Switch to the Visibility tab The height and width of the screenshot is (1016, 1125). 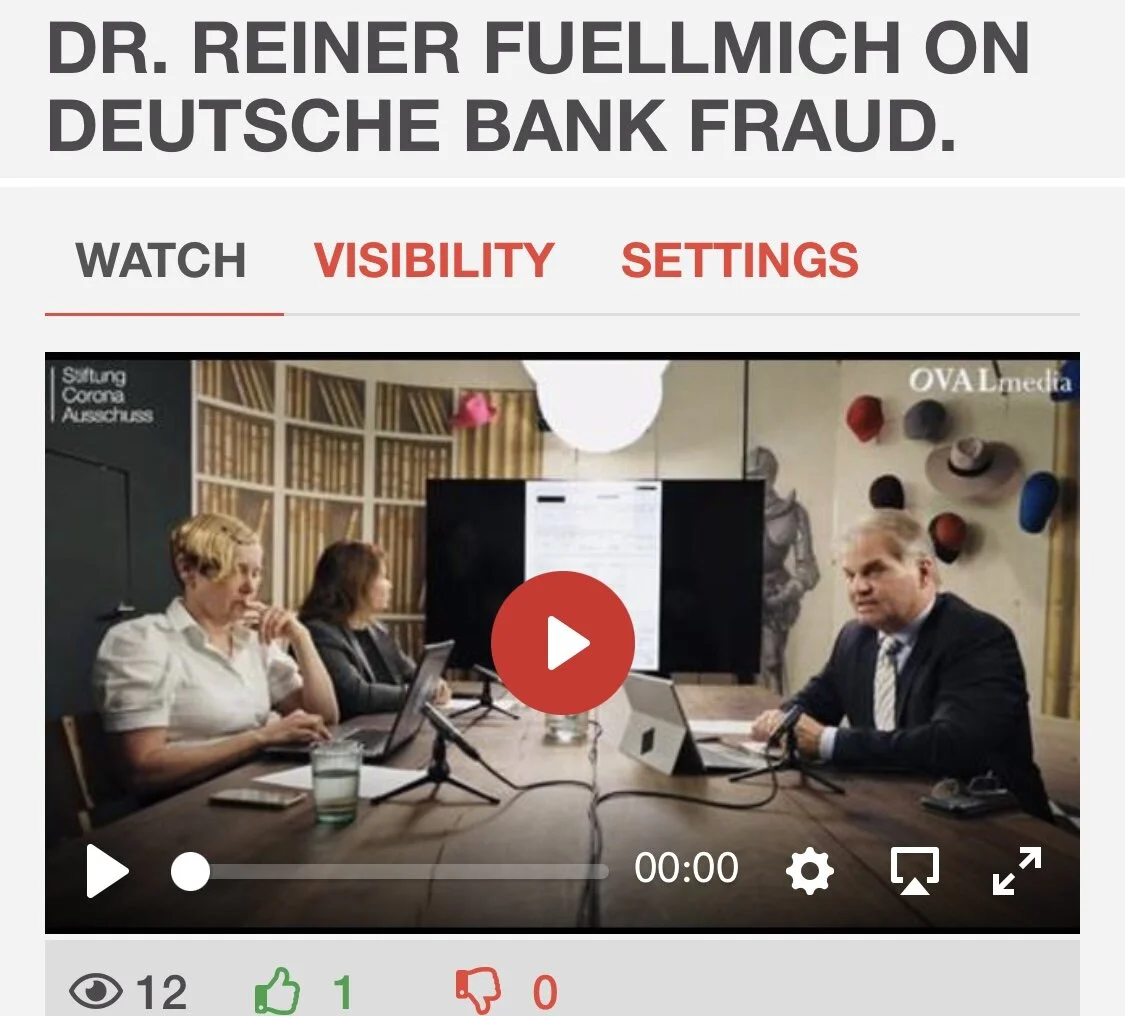click(x=434, y=260)
